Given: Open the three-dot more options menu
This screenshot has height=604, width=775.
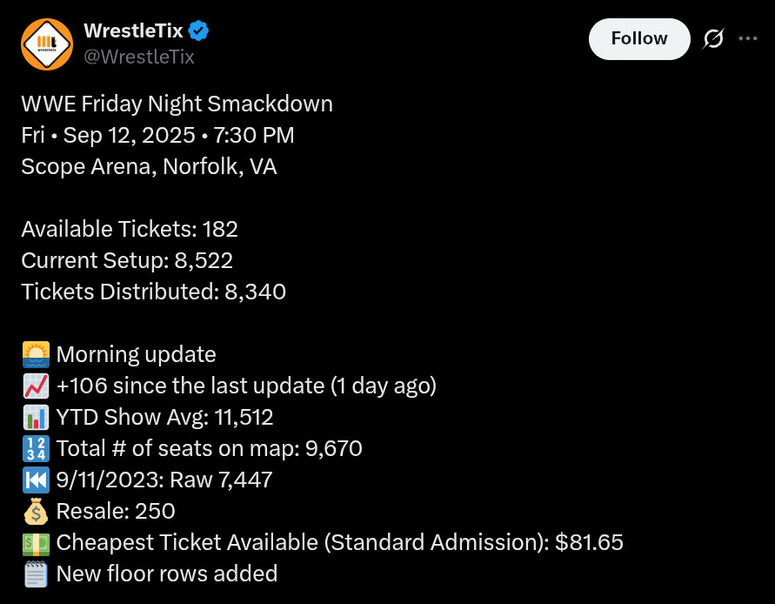Looking at the screenshot, I should click(748, 39).
